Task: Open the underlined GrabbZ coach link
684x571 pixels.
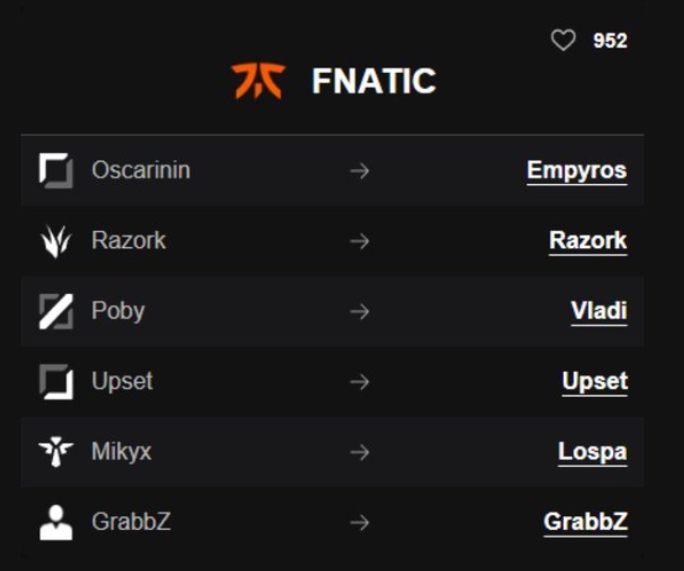Action: click(x=585, y=522)
